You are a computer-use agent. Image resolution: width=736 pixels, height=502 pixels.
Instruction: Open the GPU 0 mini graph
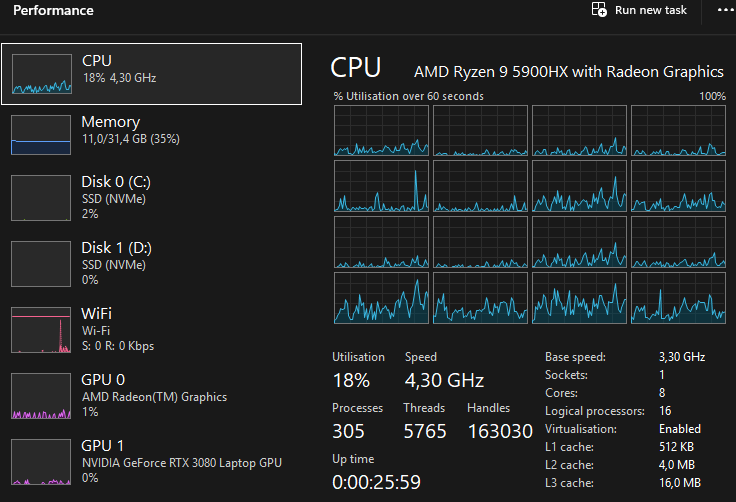click(x=42, y=395)
